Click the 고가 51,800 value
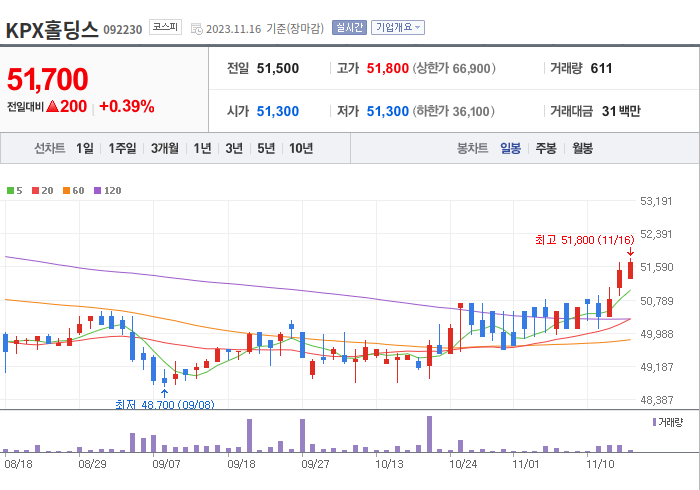This screenshot has width=700, height=490. 388,68
